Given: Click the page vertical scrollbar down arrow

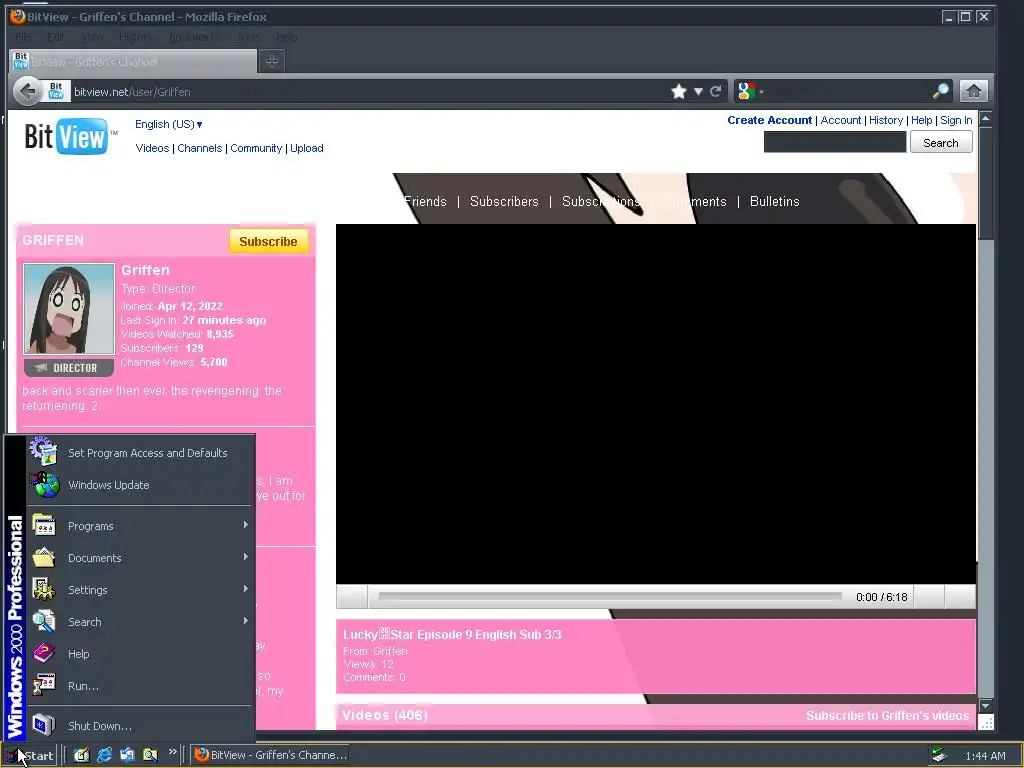Looking at the screenshot, I should click(x=985, y=706).
